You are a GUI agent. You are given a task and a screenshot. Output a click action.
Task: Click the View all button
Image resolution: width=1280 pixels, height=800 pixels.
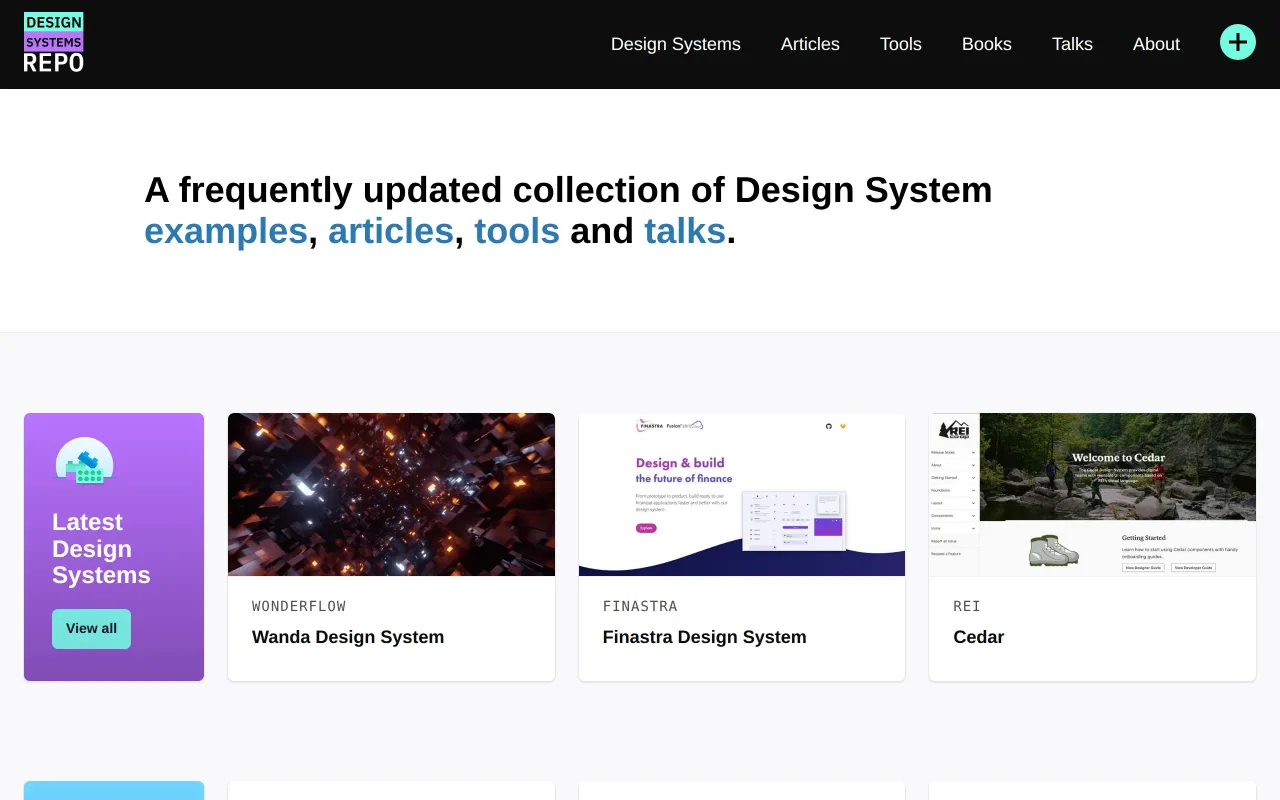[91, 629]
